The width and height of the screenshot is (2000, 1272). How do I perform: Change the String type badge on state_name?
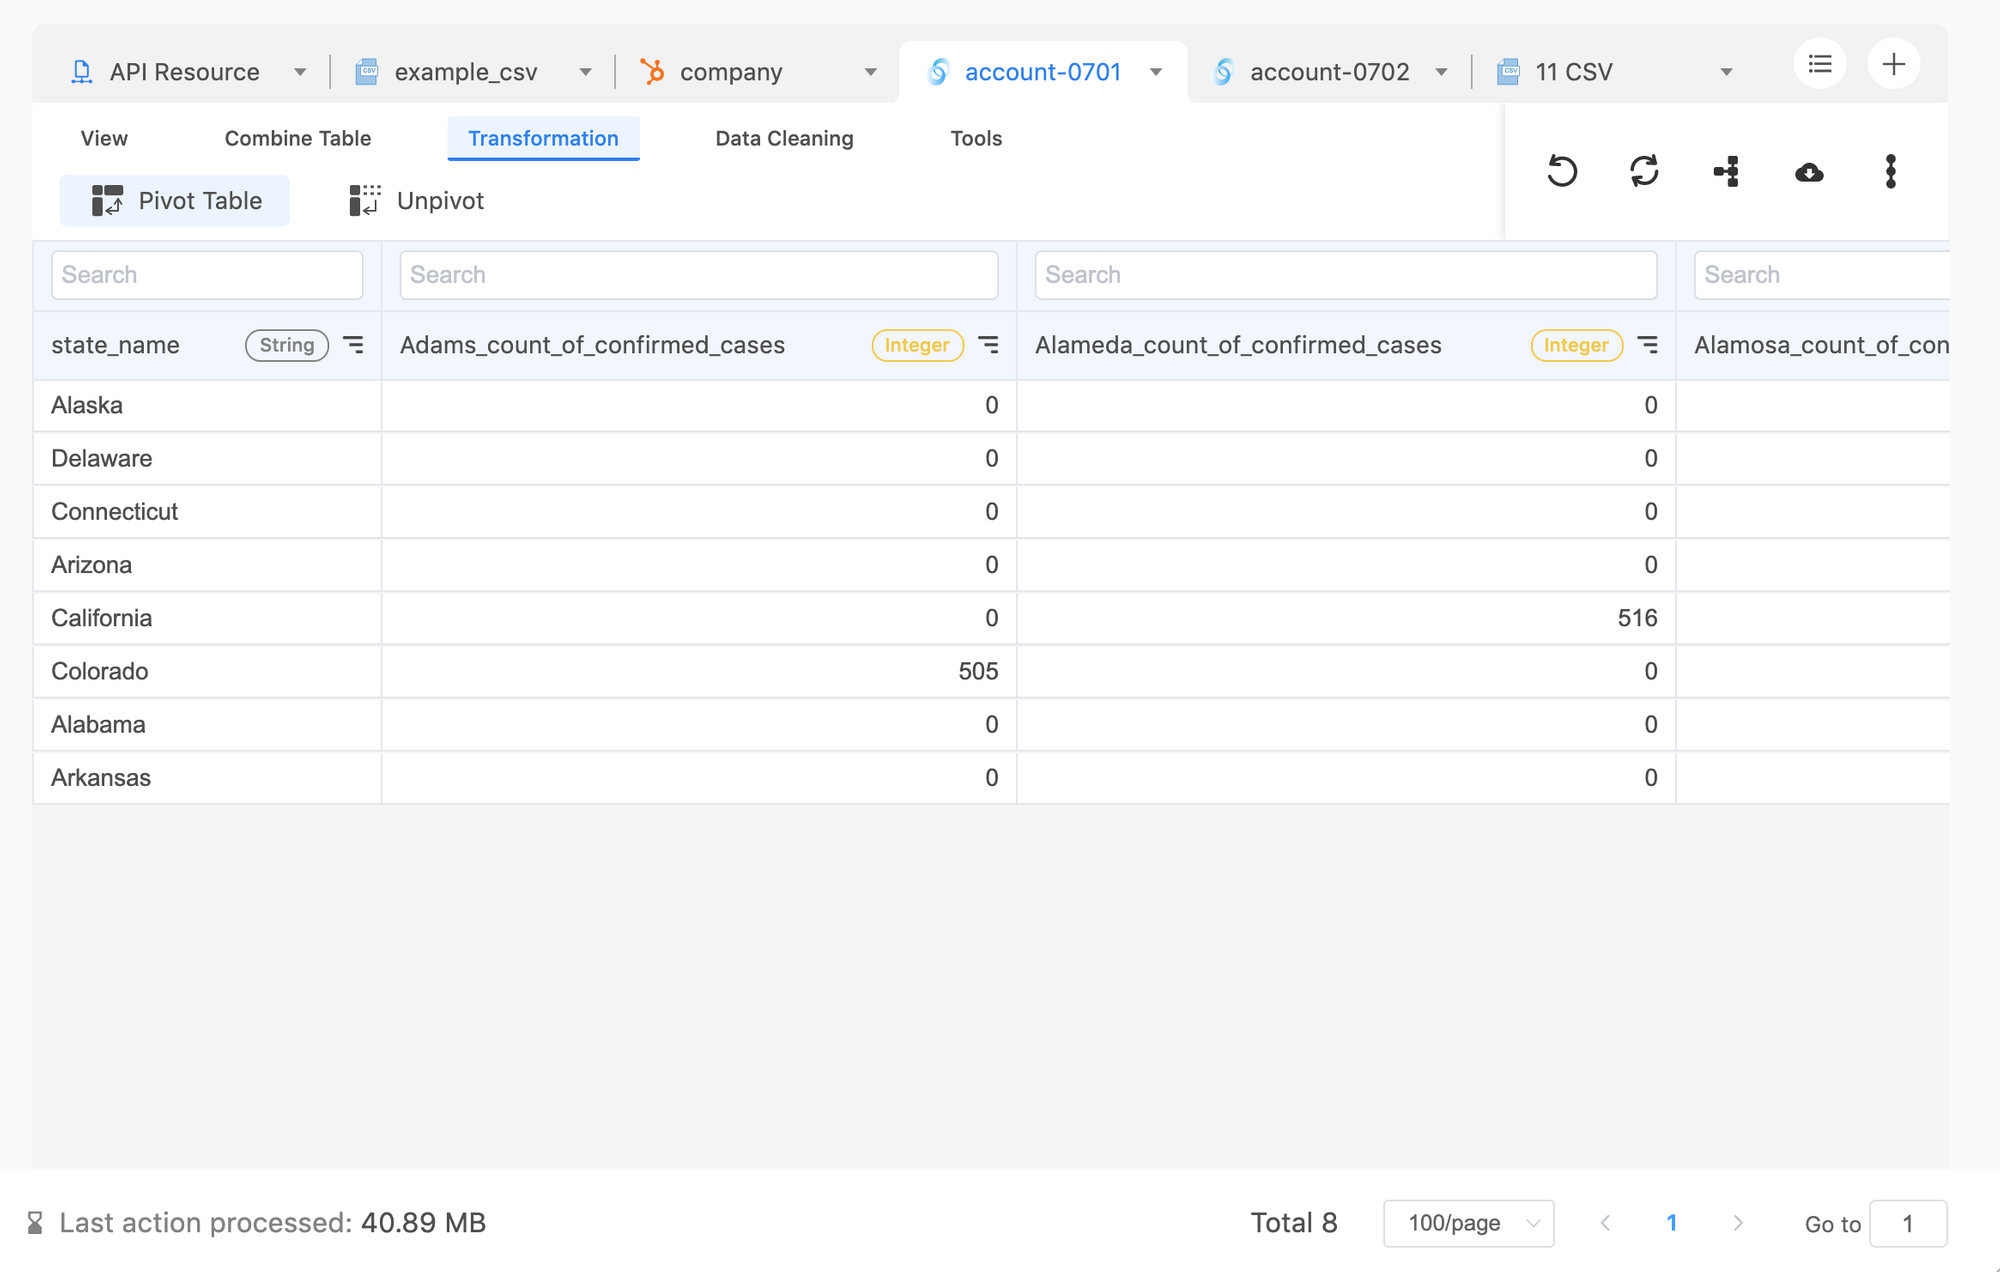point(286,344)
